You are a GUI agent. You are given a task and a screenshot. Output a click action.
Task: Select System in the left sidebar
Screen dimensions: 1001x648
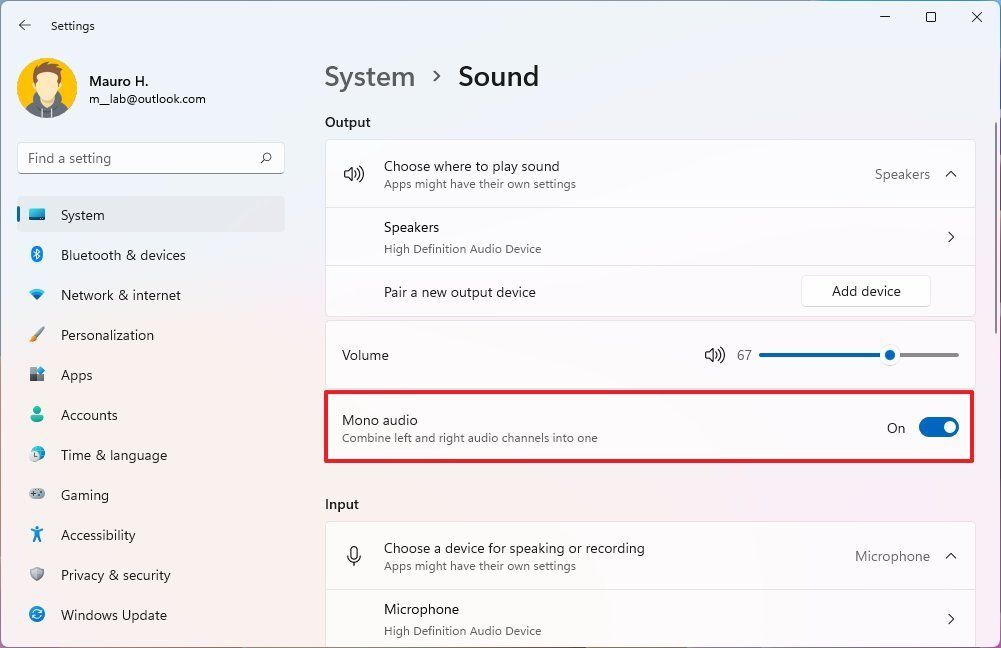point(82,215)
